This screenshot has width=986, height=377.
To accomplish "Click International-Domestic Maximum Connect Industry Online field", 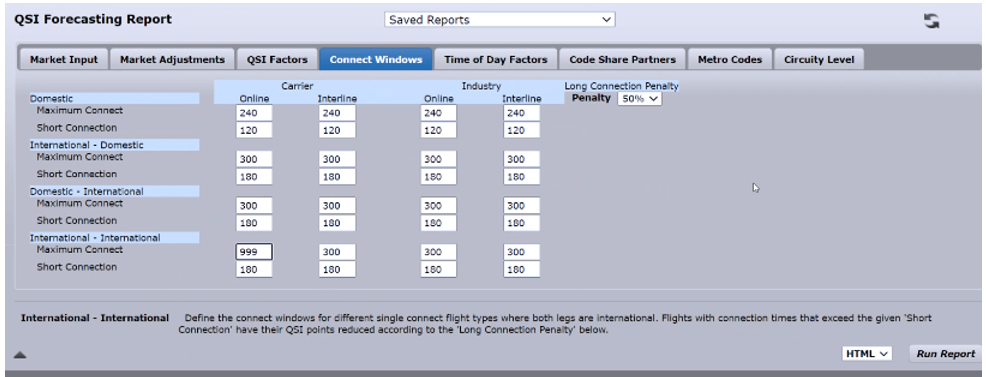I will (x=438, y=160).
